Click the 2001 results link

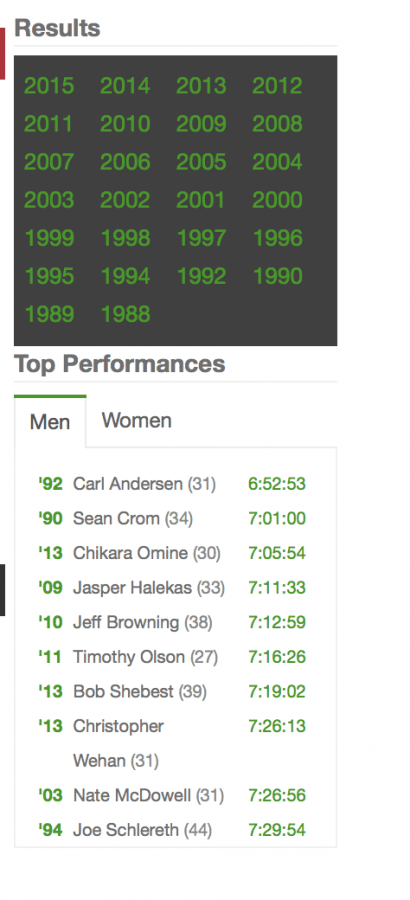[x=201, y=200]
